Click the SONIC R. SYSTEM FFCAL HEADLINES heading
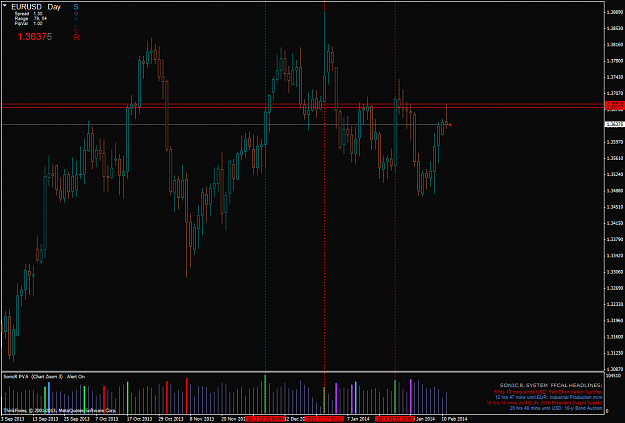Screen dimensions: 625x423 (551, 385)
